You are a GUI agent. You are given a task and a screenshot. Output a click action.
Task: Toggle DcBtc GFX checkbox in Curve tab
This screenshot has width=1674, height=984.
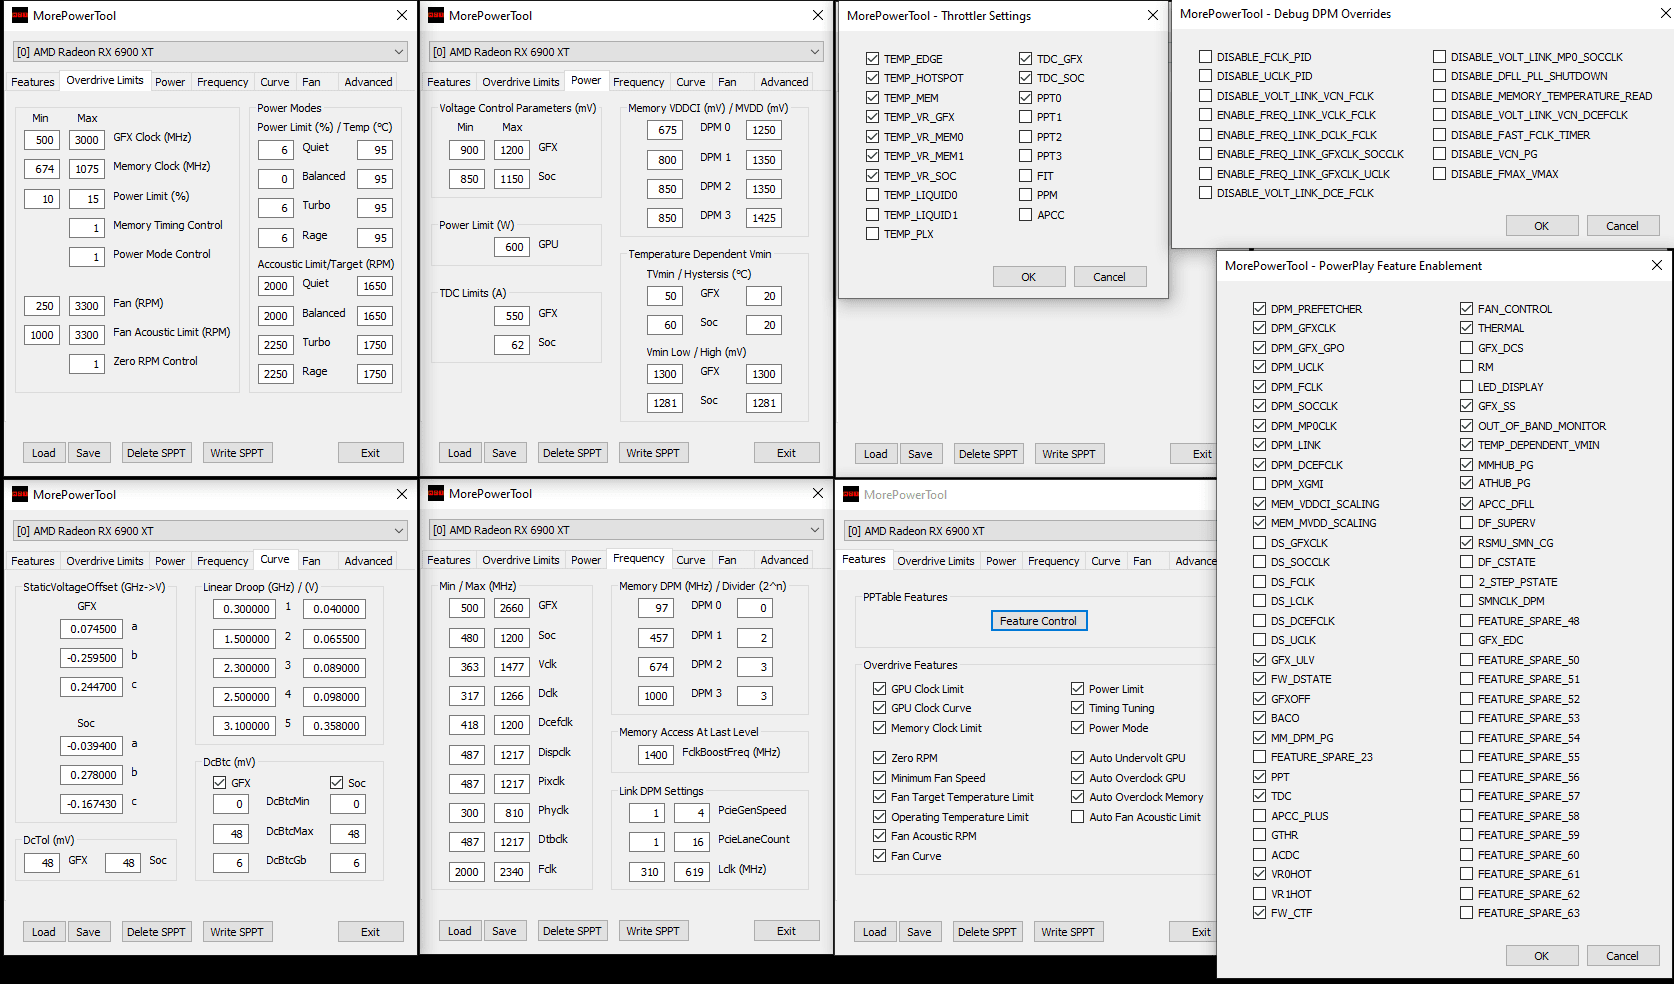click(219, 783)
